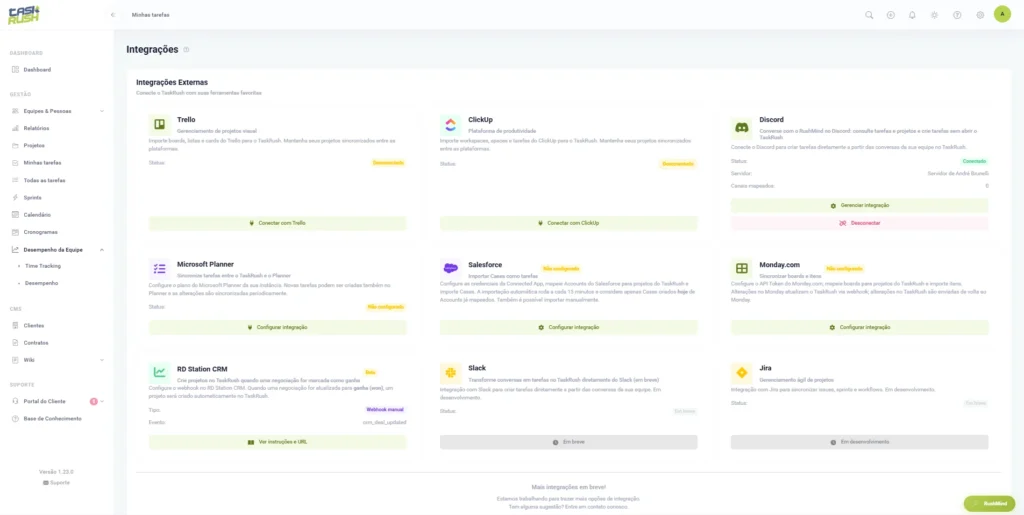
Task: Click the Jira integration icon
Action: tap(741, 372)
